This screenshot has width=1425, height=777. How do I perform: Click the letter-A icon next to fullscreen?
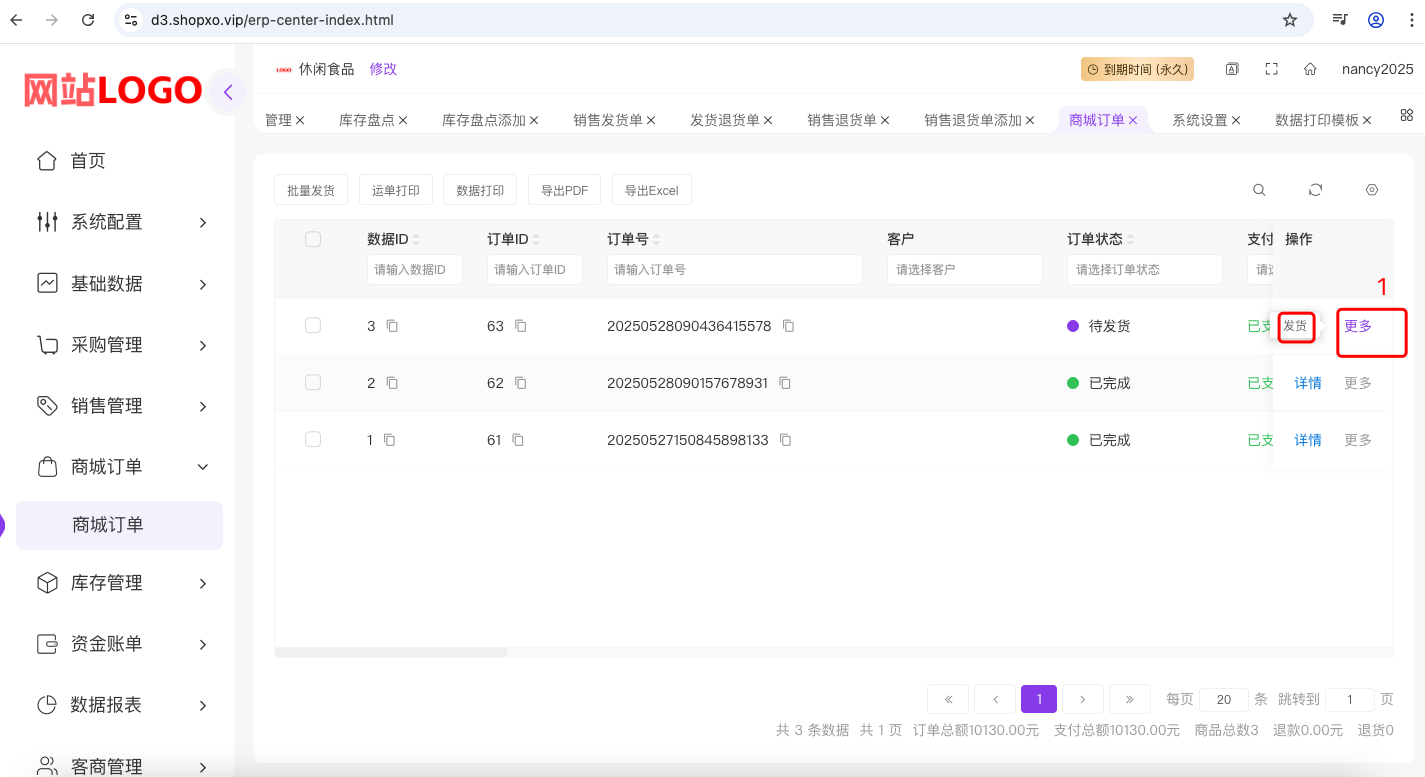(x=1233, y=69)
